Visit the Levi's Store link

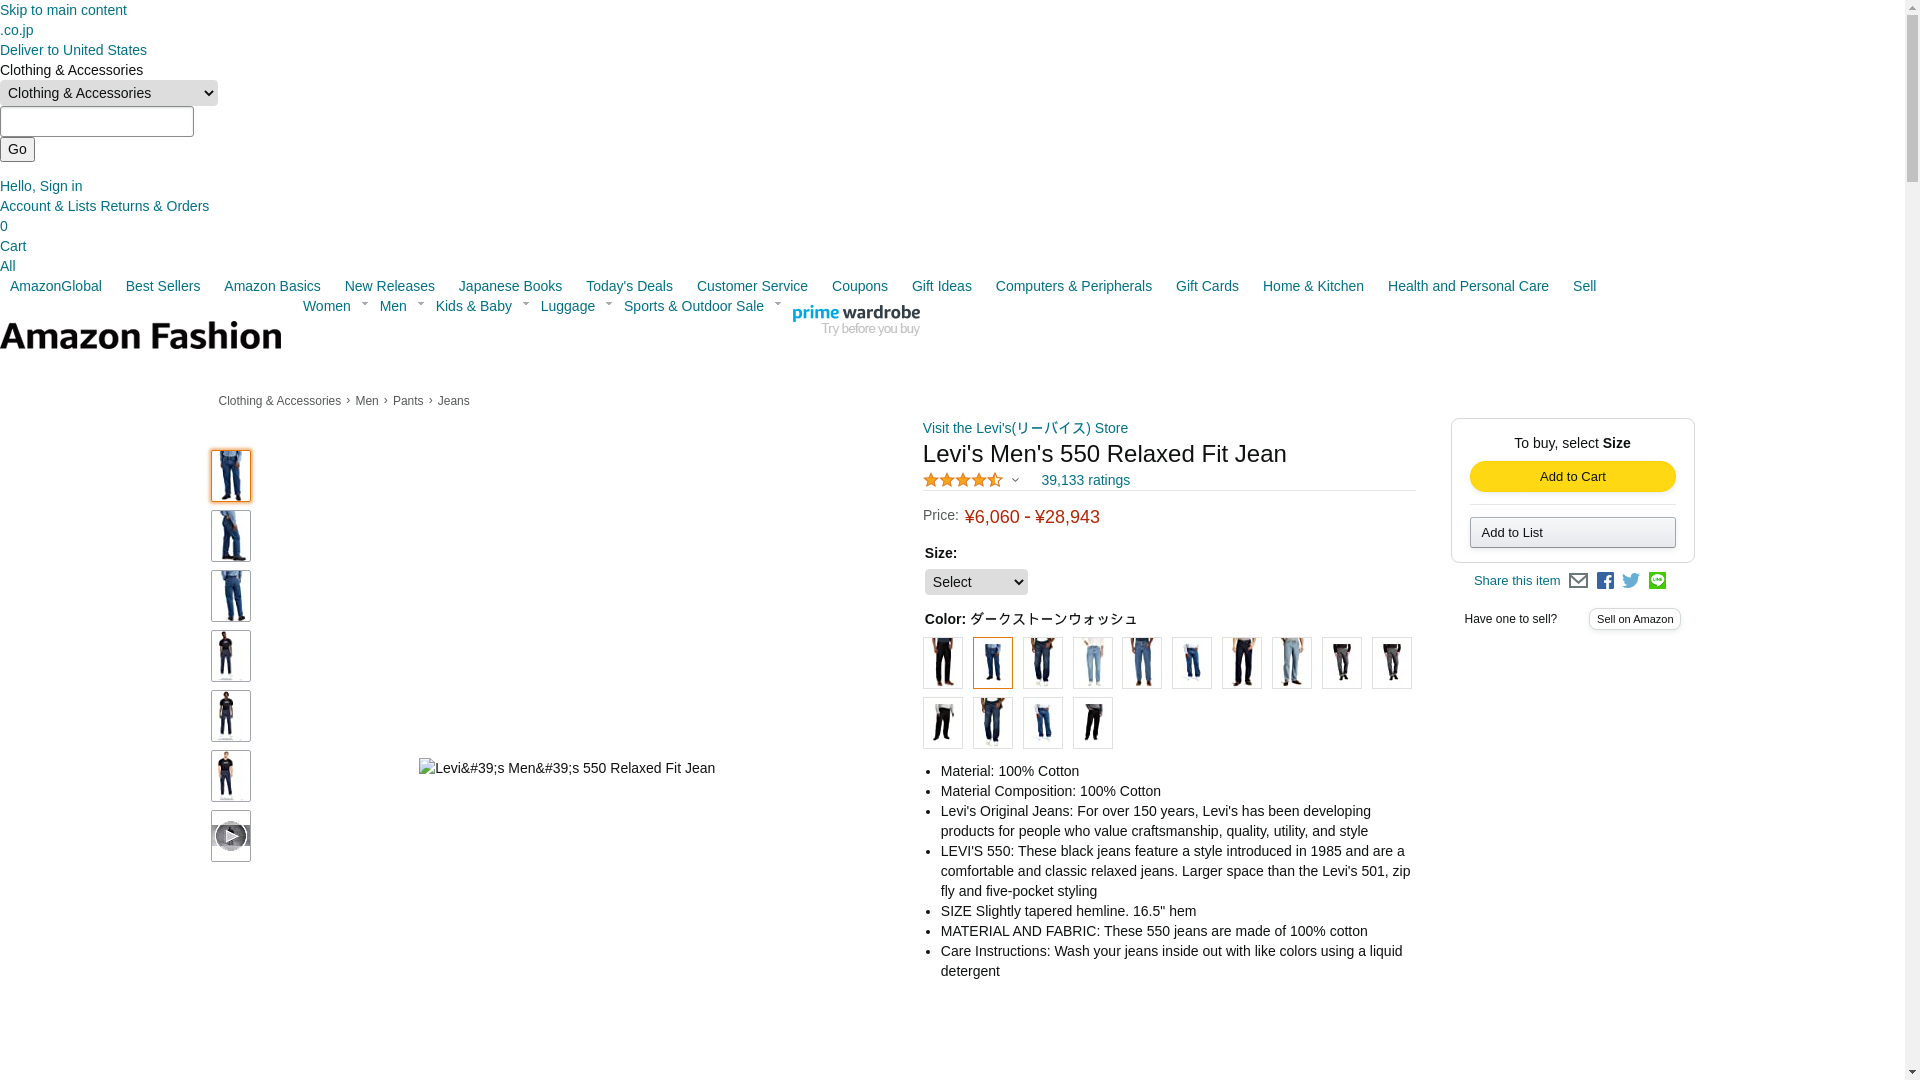[1025, 428]
